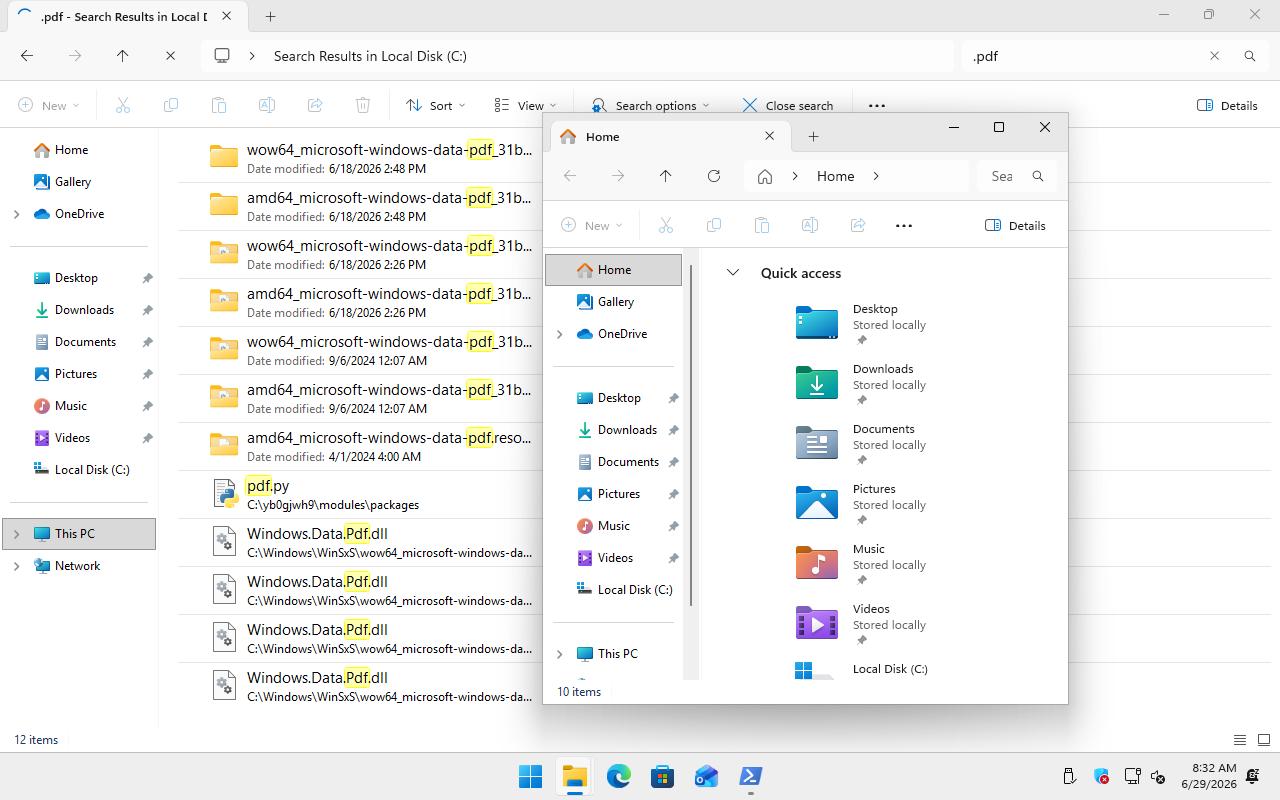Image resolution: width=1280 pixels, height=800 pixels.
Task: Open Music in search window sidebar
Action: tap(70, 406)
